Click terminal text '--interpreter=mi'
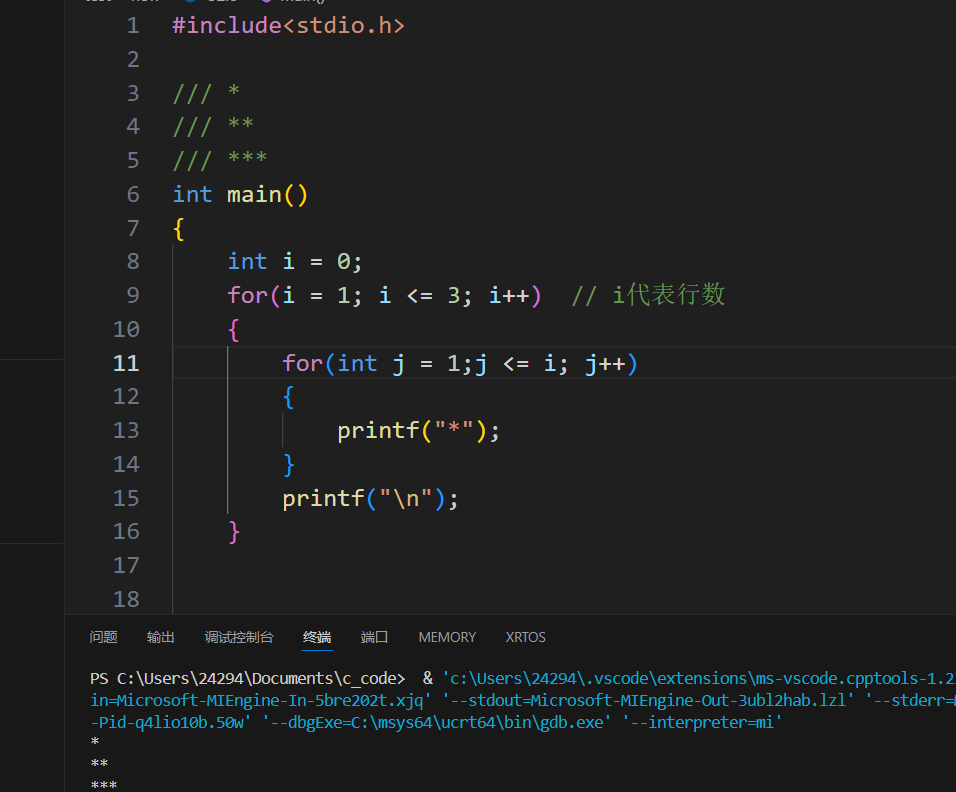The height and width of the screenshot is (792, 956). pos(702,722)
